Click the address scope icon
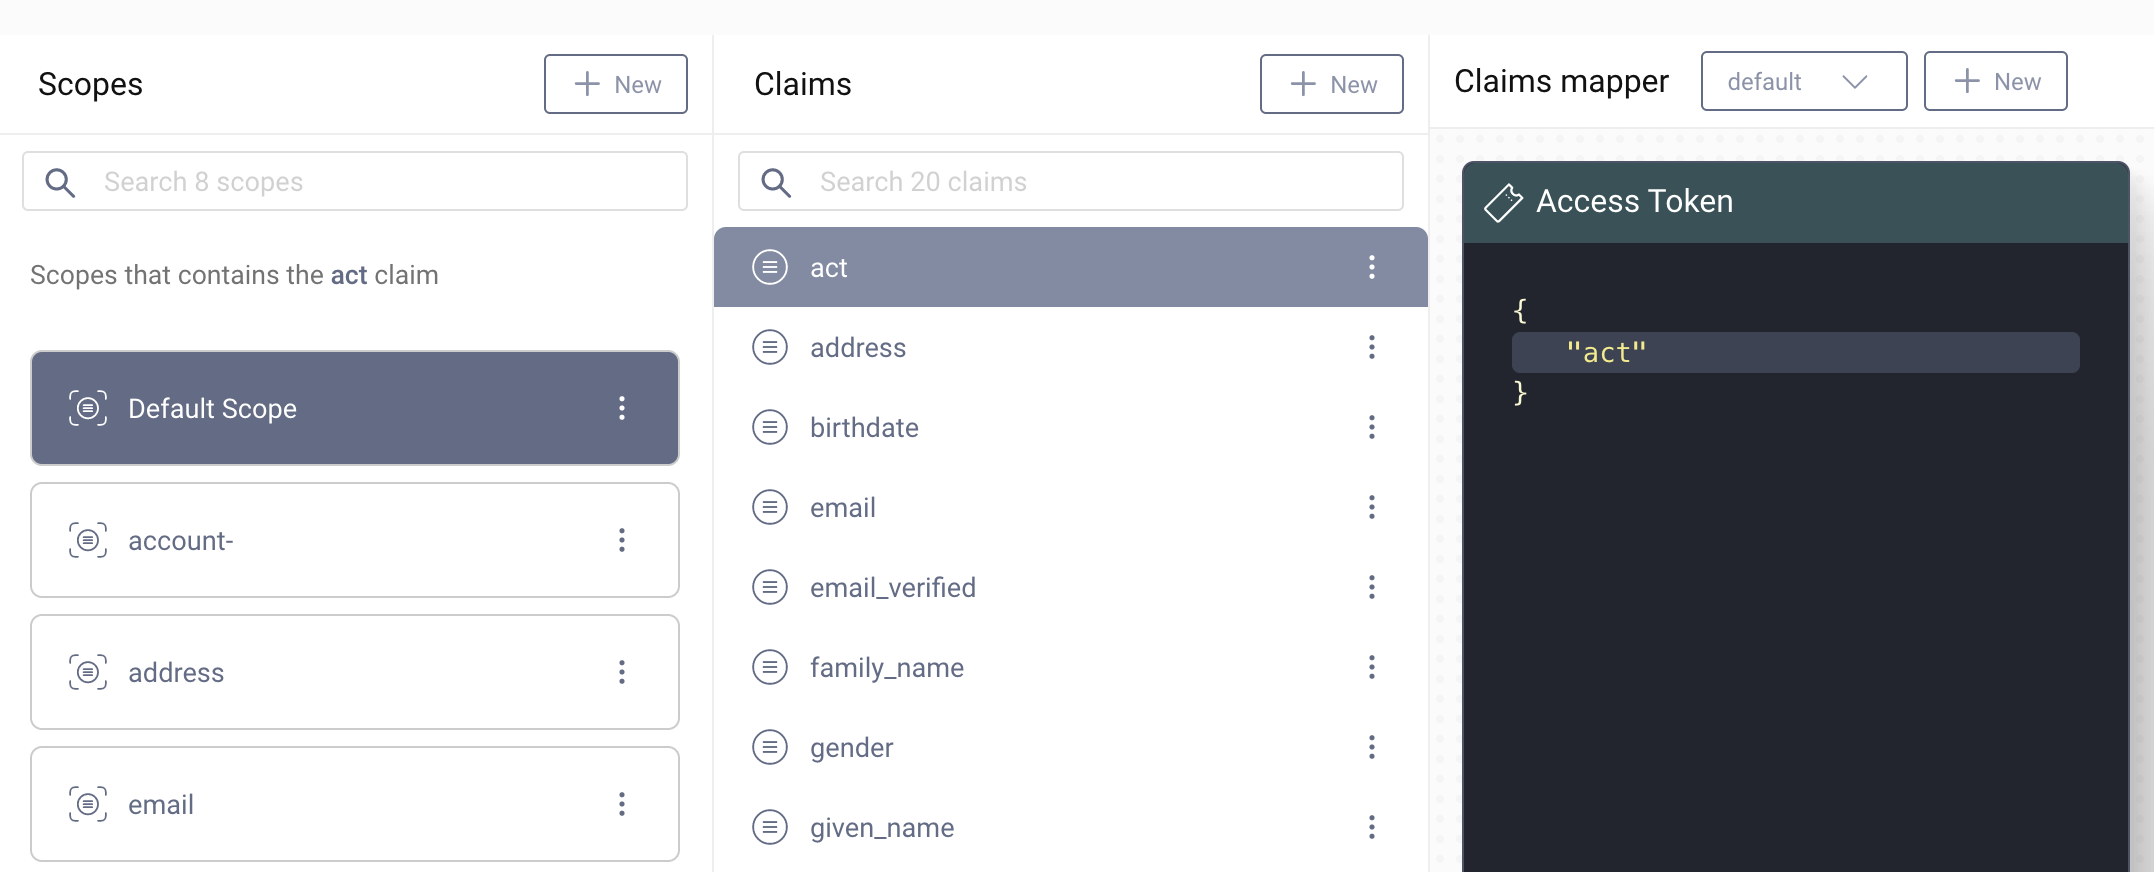The height and width of the screenshot is (872, 2154). point(88,672)
